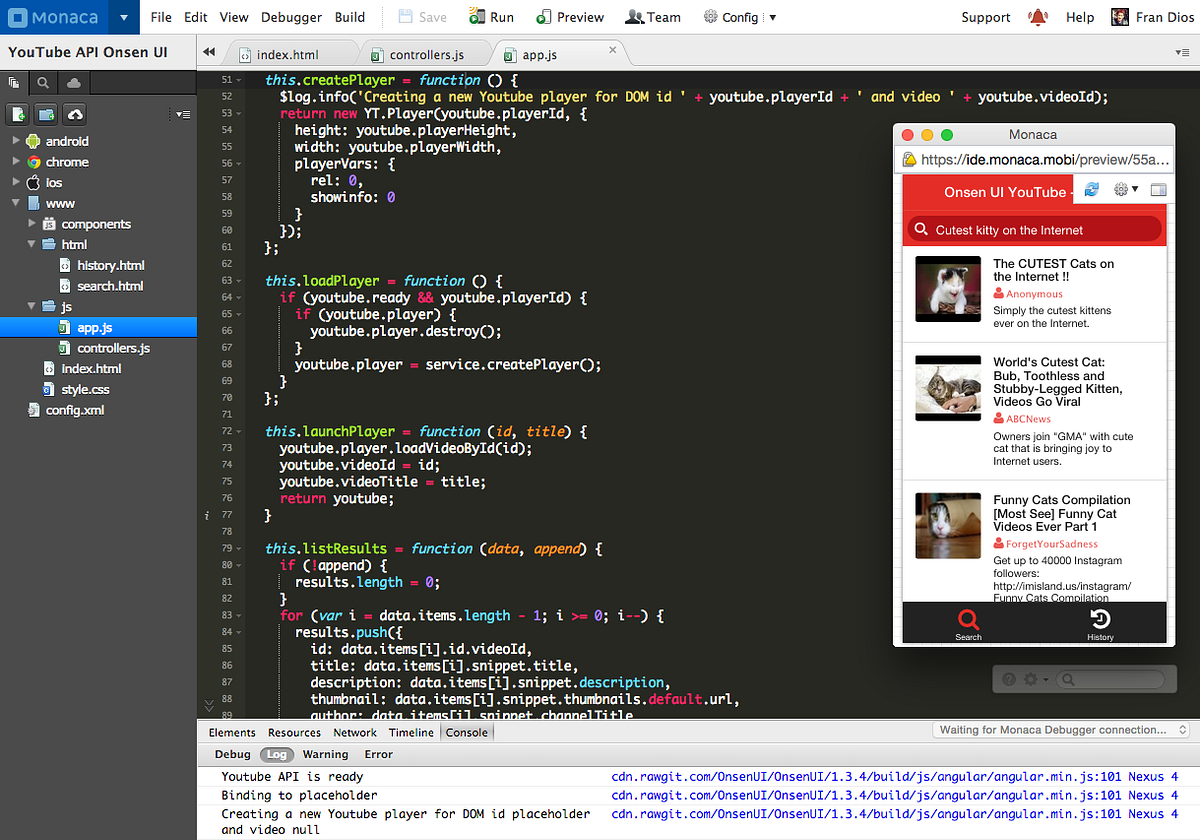Open the file tree options dropdown
The width and height of the screenshot is (1200, 840).
(182, 115)
